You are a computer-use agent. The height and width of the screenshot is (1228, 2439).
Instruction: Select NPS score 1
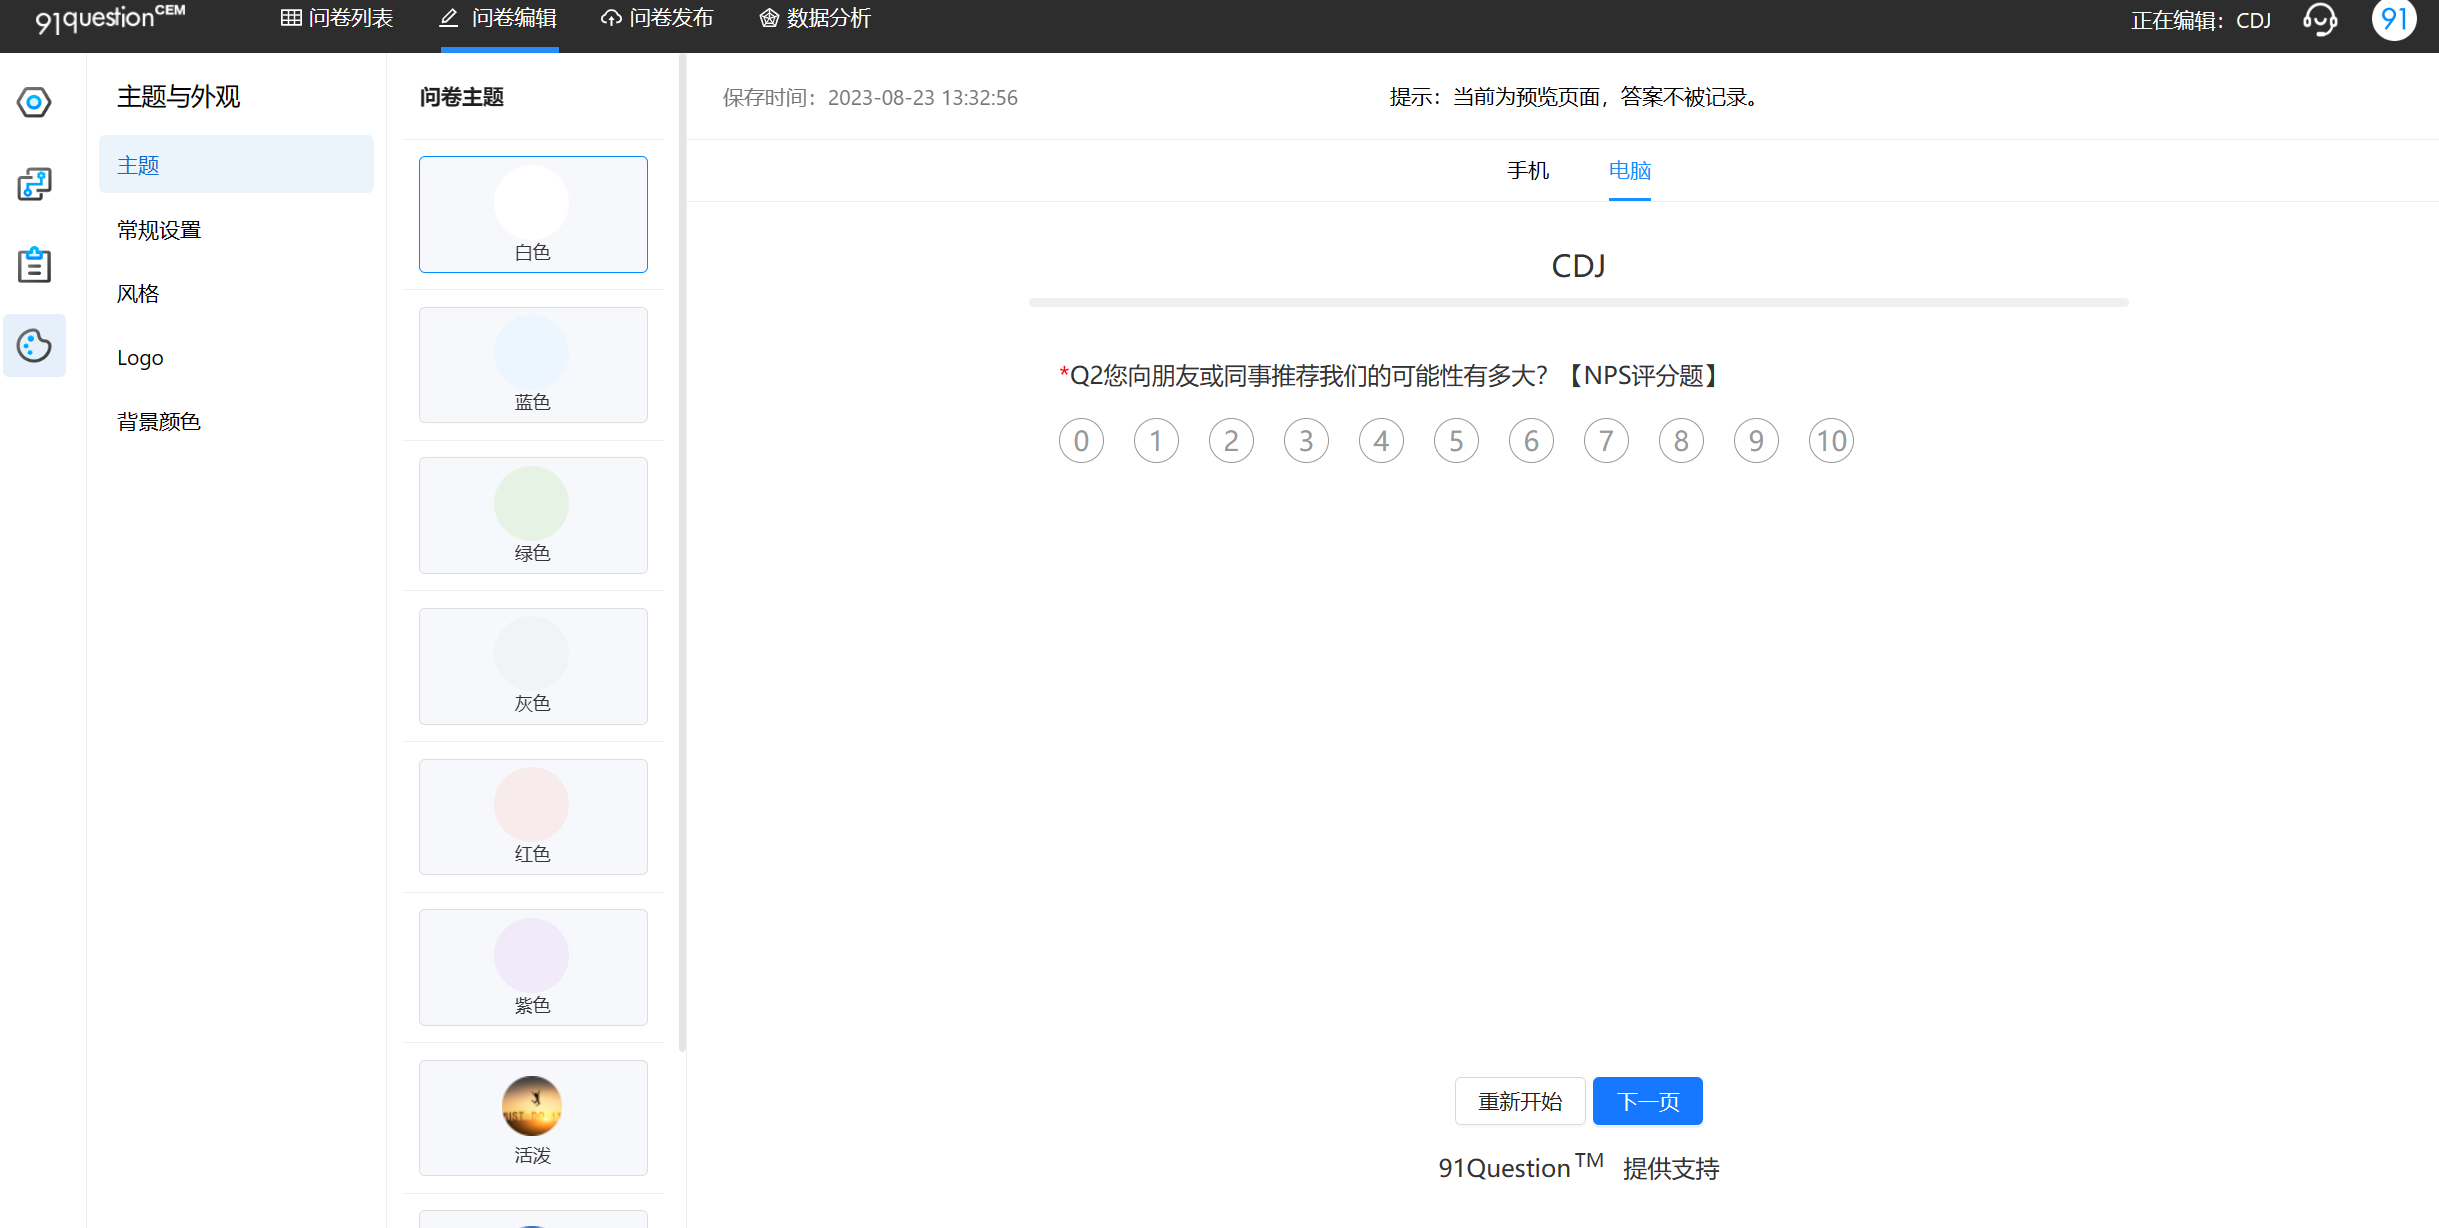[x=1156, y=441]
